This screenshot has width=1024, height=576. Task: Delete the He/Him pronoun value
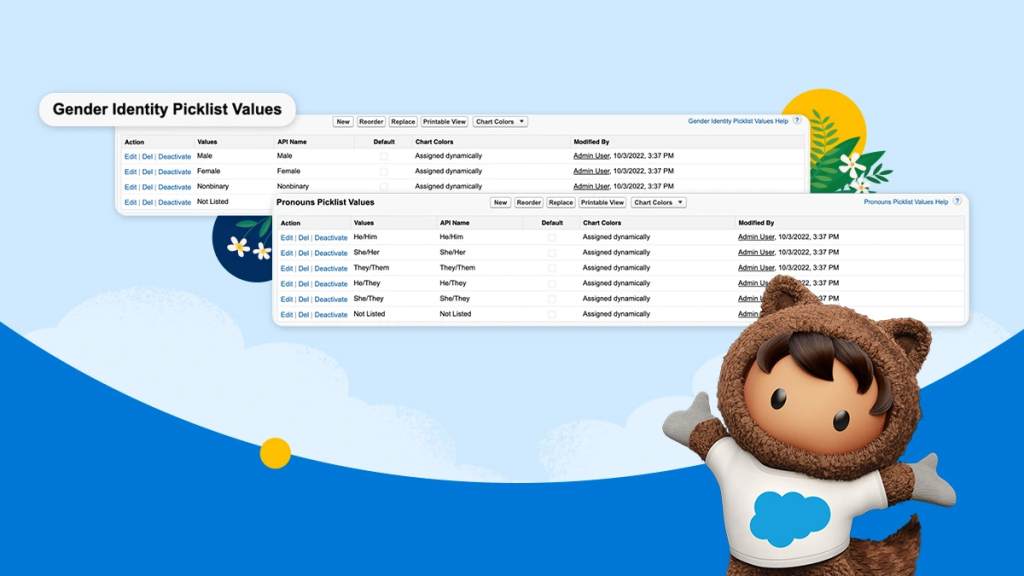click(x=304, y=238)
